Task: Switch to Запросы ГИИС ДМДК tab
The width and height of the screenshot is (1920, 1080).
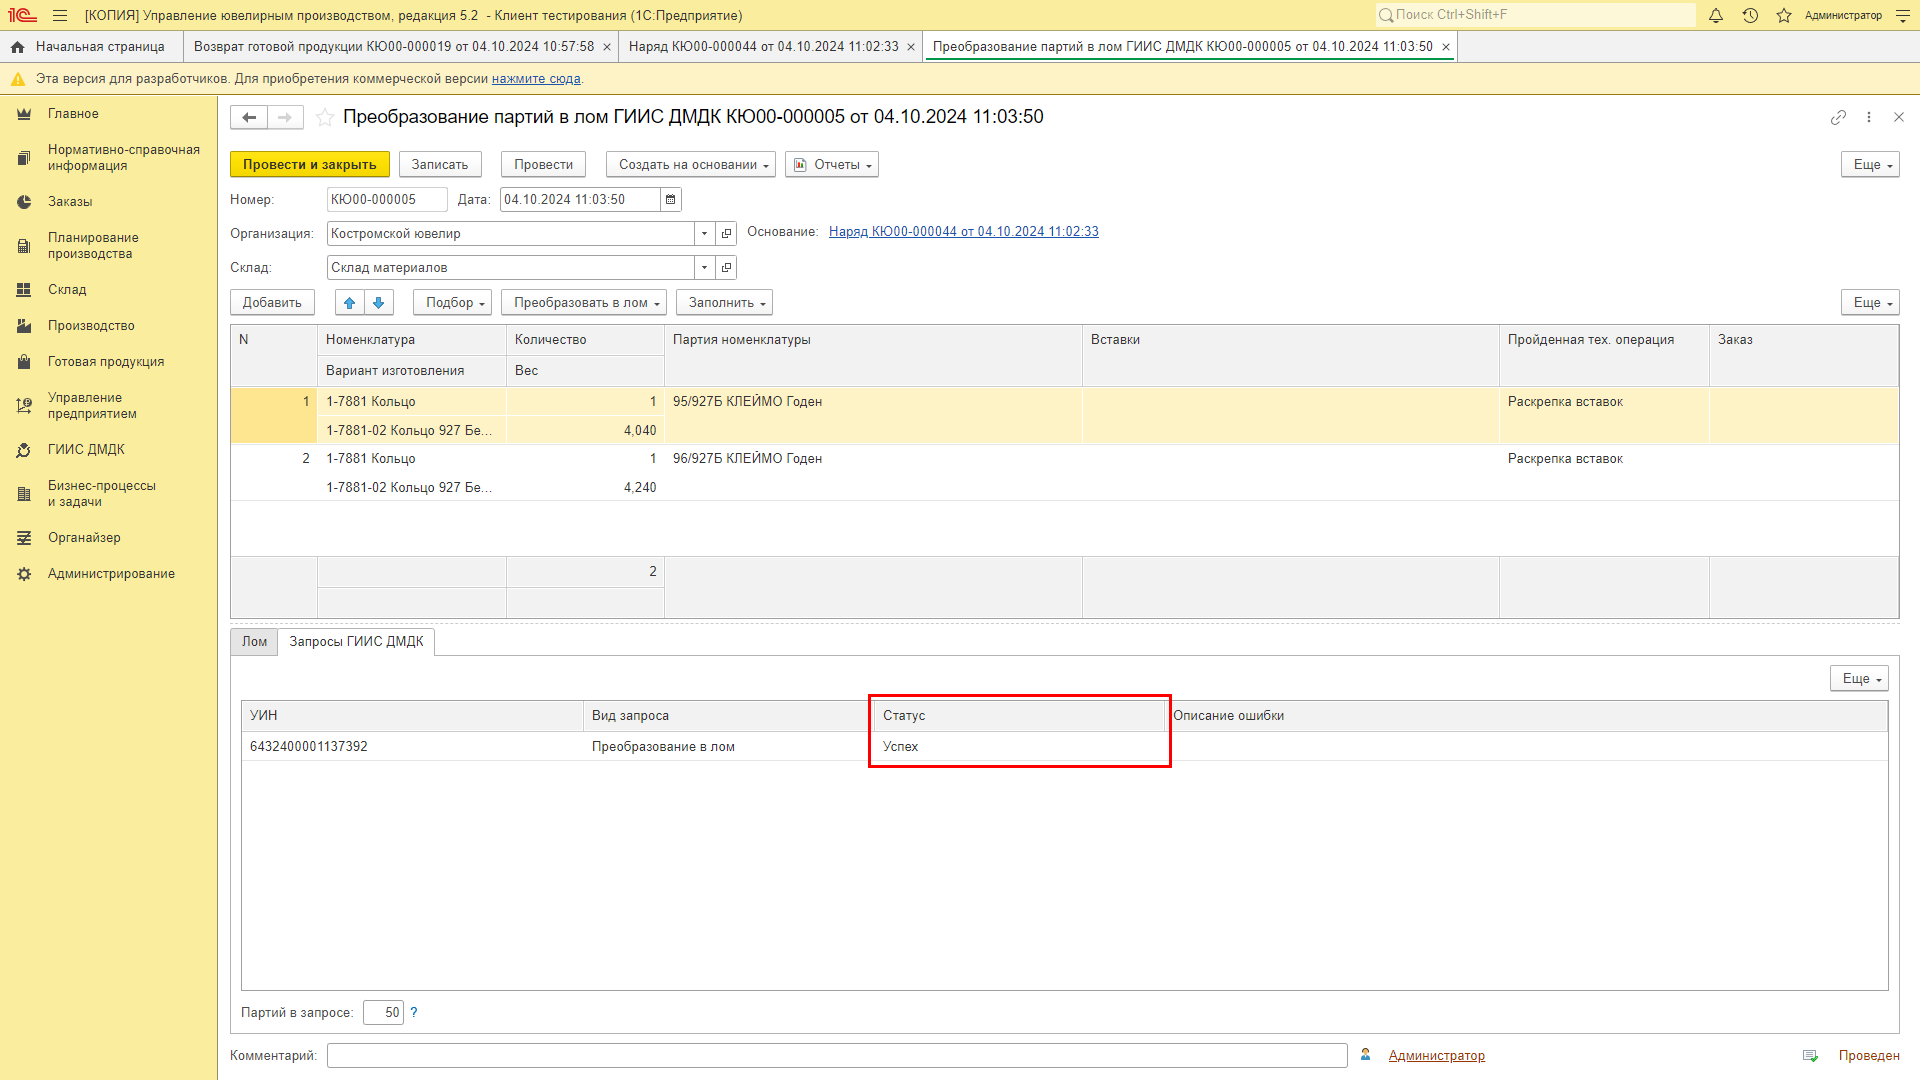Action: click(x=356, y=642)
